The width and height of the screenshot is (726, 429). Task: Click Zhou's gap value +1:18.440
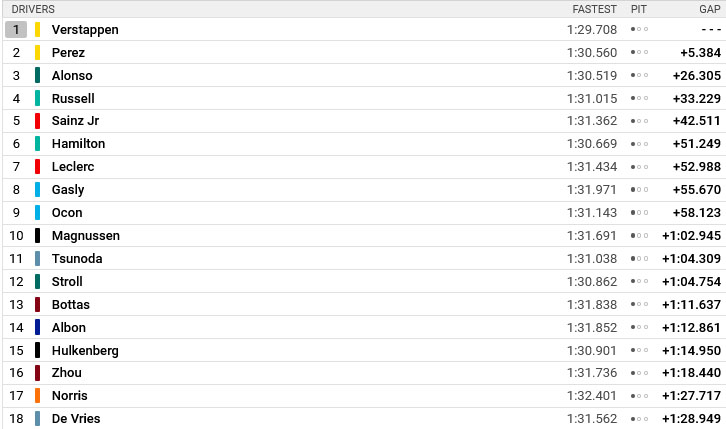tap(691, 373)
